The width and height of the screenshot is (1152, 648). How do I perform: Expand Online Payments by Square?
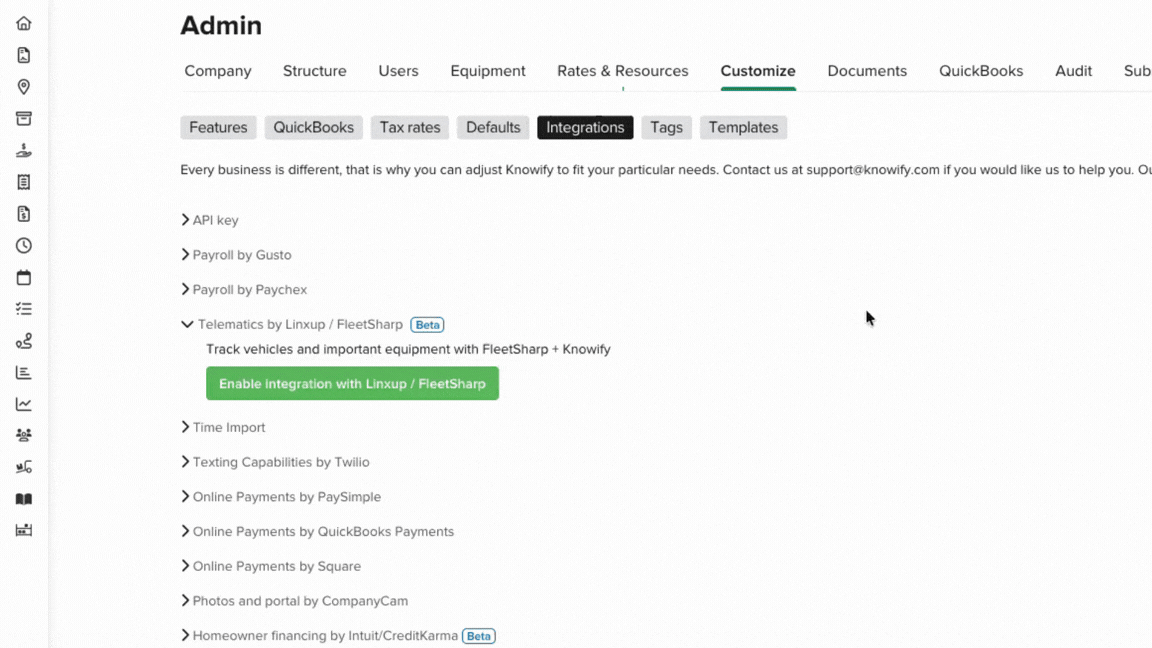point(276,566)
